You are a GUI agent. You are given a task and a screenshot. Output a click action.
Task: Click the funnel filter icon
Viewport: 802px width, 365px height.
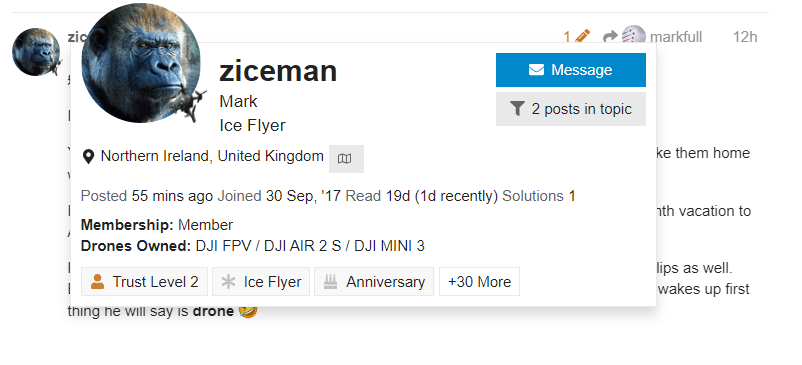pos(517,108)
